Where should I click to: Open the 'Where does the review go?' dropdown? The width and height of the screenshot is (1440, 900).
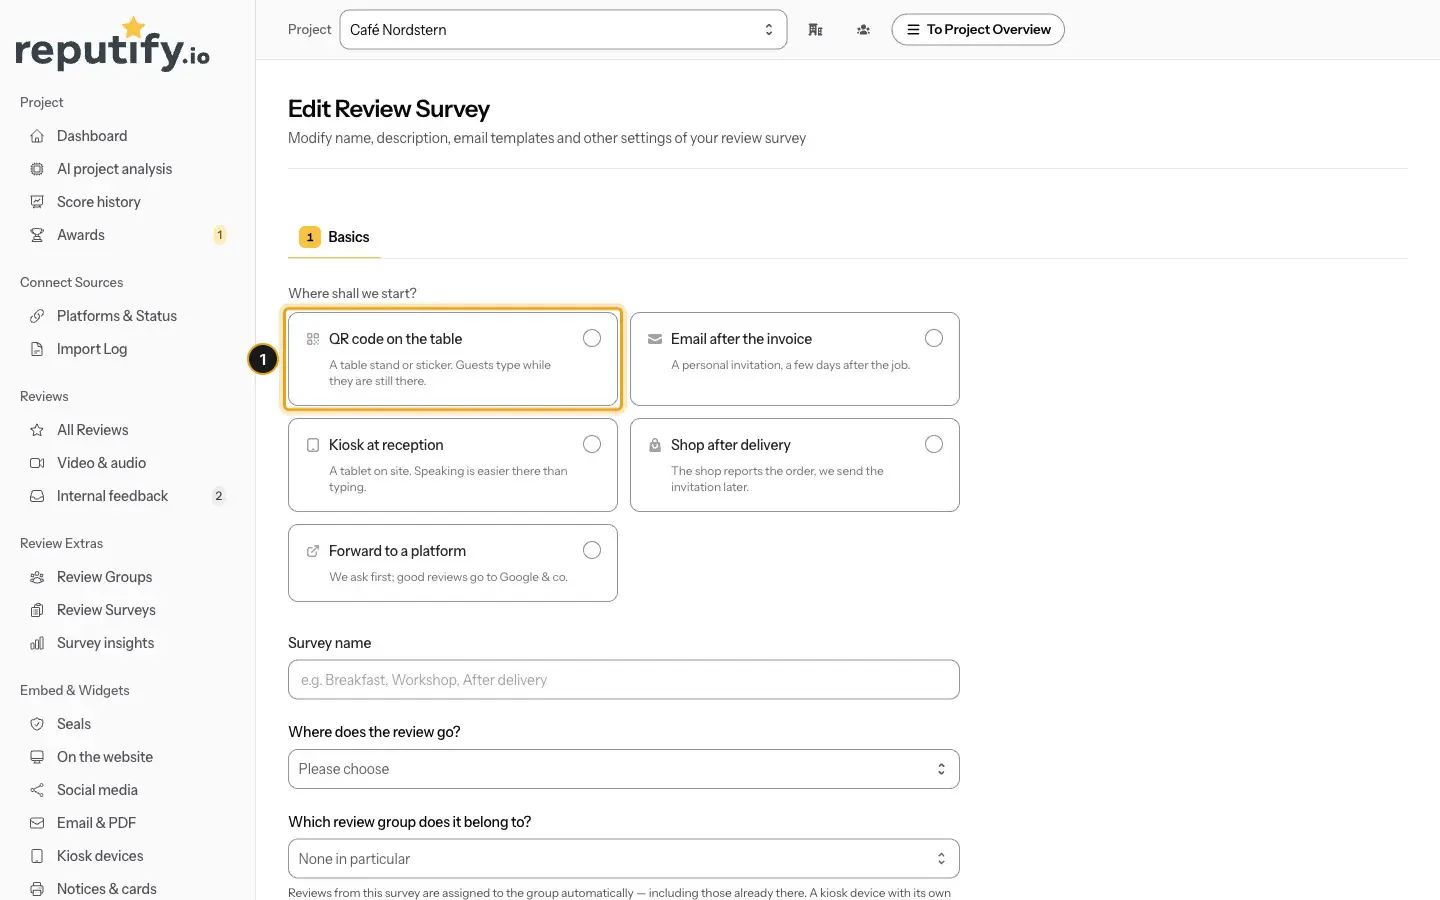point(623,769)
